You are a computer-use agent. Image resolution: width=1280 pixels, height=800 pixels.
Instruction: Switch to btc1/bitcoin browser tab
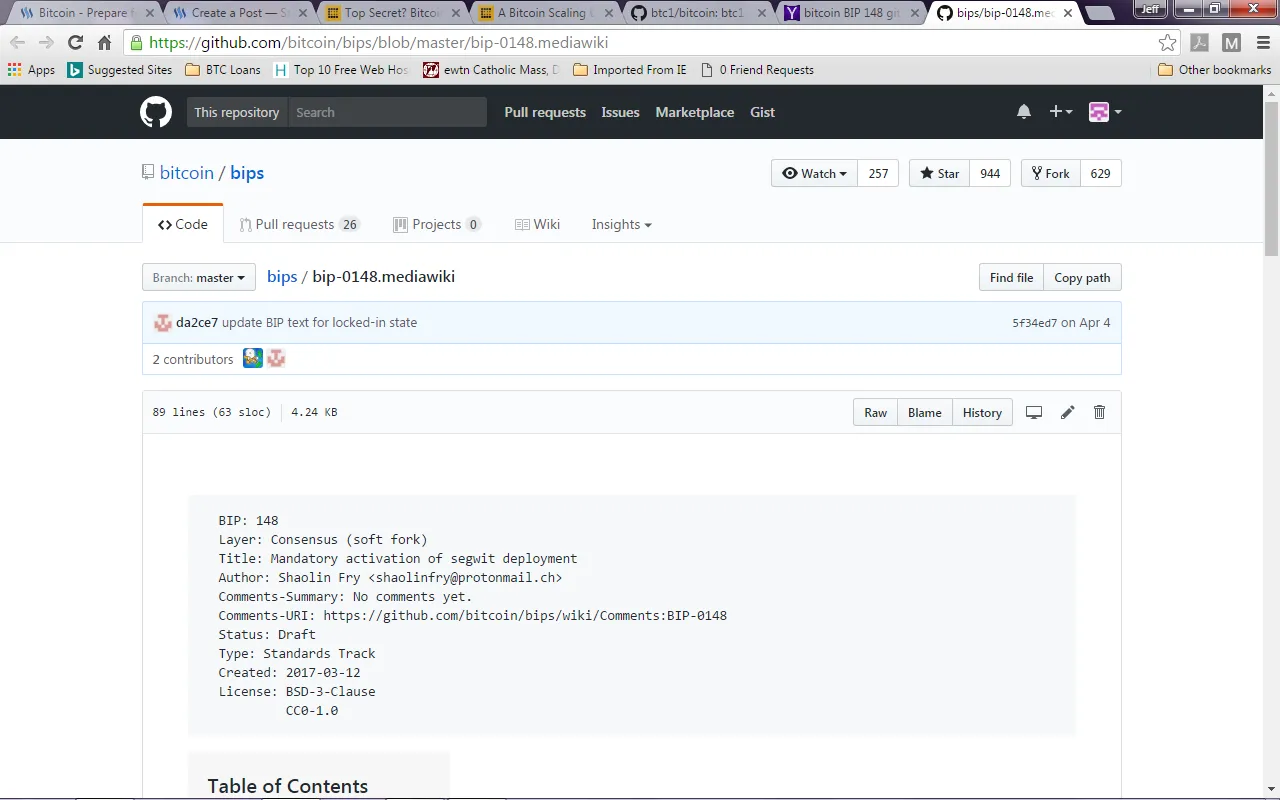[x=697, y=13]
